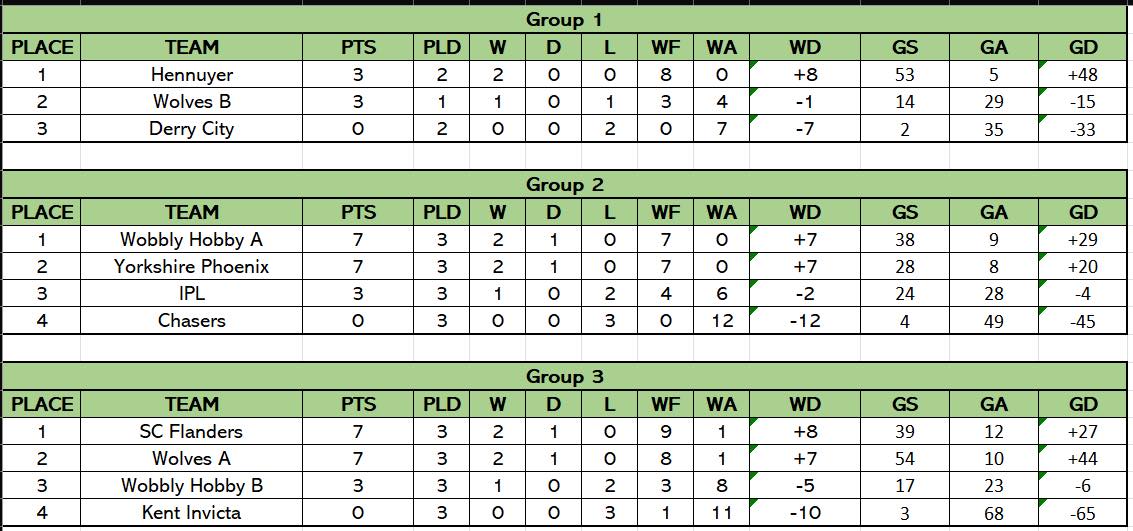Click the Kent Invicta team cell

click(x=192, y=513)
